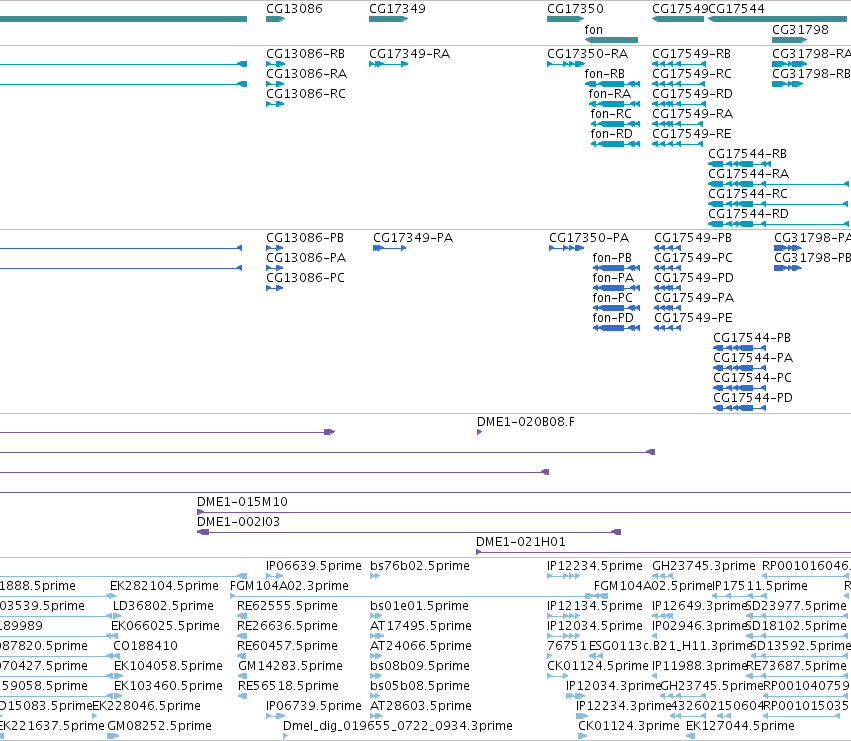Click the CG17349 gene label
The image size is (851, 741).
397,9
